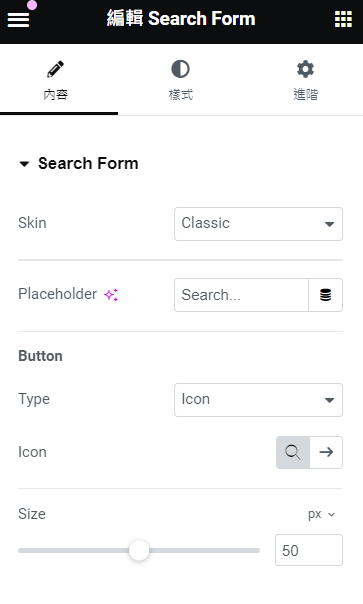The height and width of the screenshot is (604, 363).
Task: Choose the magnifier search icon
Action: tap(293, 452)
